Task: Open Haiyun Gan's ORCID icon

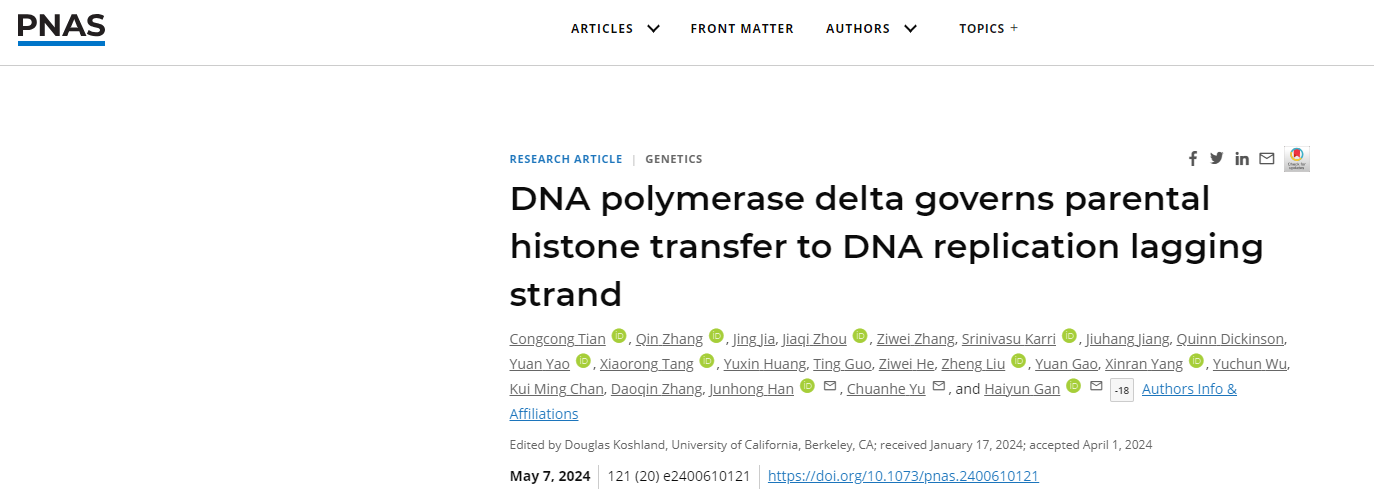Action: [x=1073, y=386]
